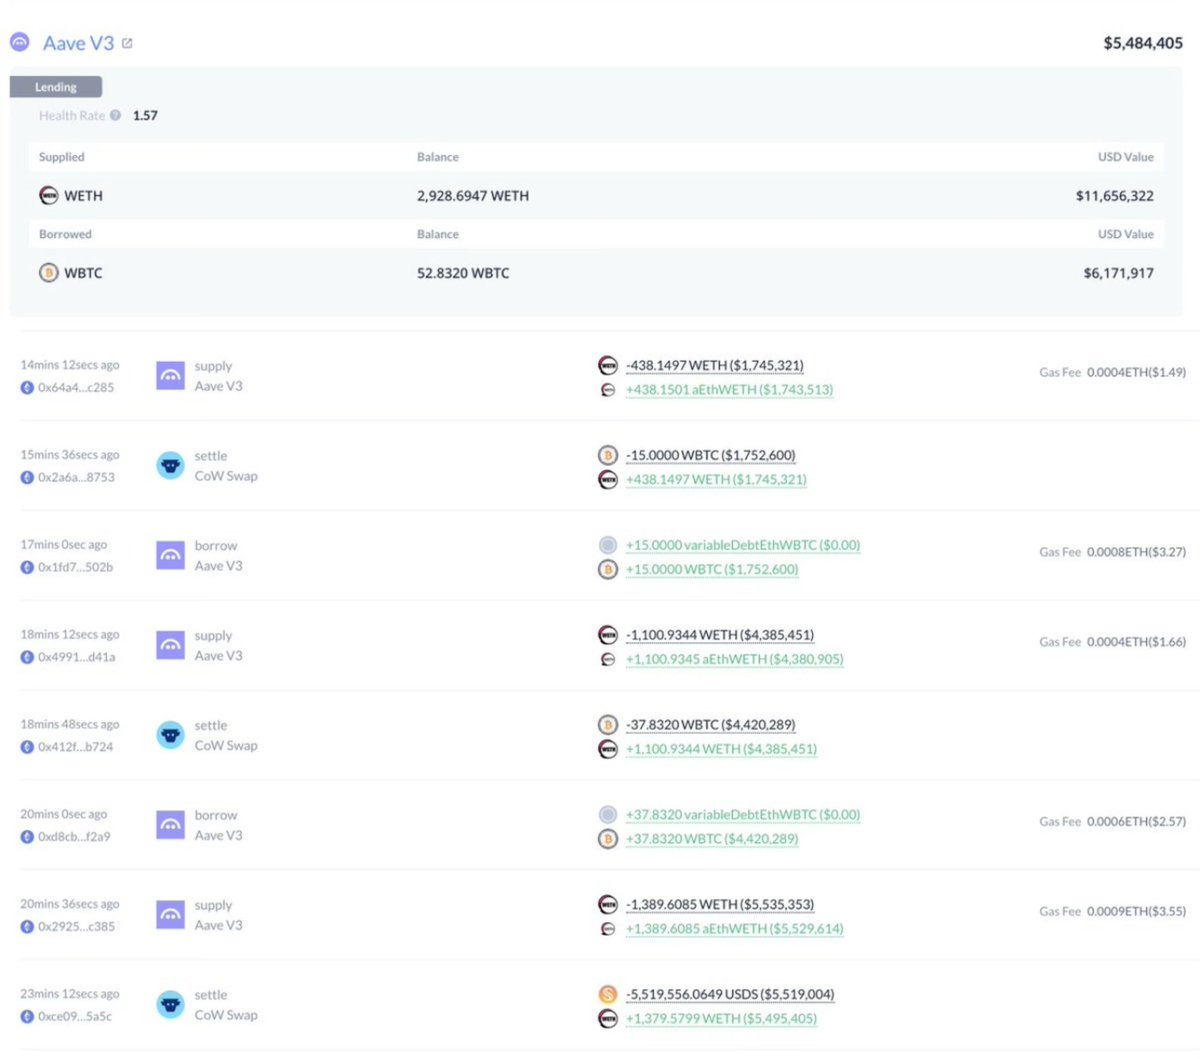Click +1,100.9344 WETH in the settle row
Screen dimensions: 1200x1059
(x=721, y=748)
